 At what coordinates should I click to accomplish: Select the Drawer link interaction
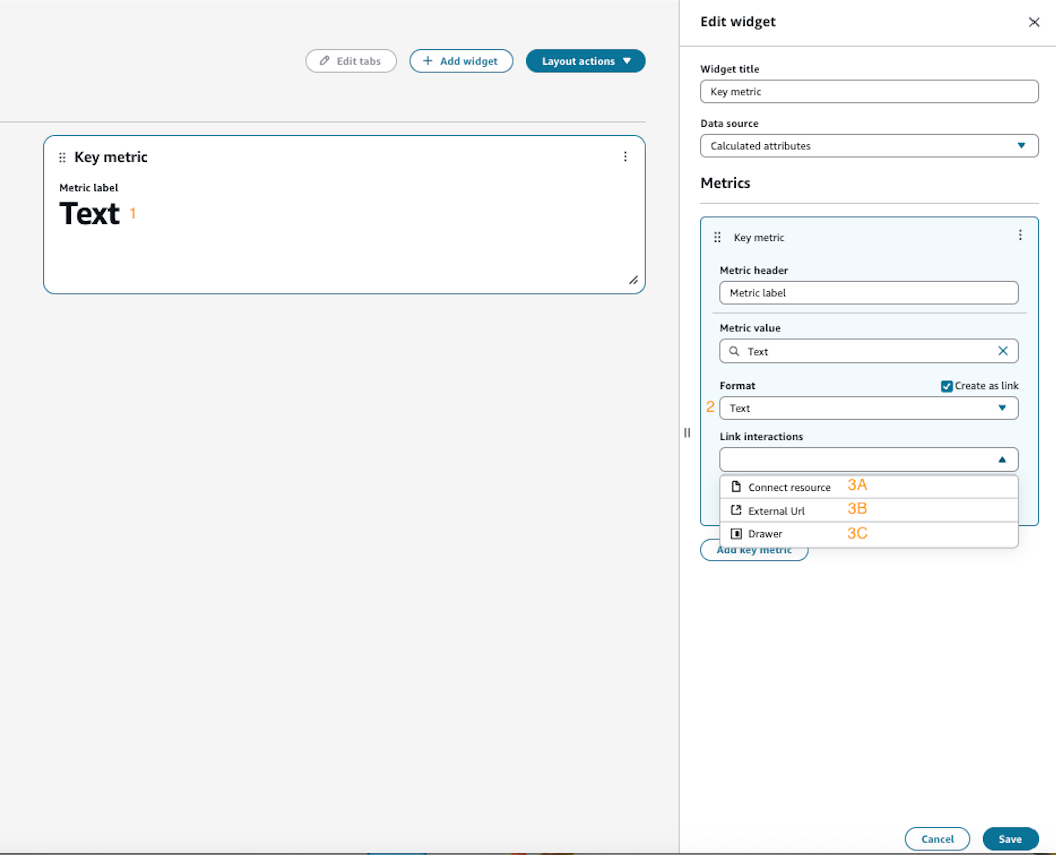point(765,534)
